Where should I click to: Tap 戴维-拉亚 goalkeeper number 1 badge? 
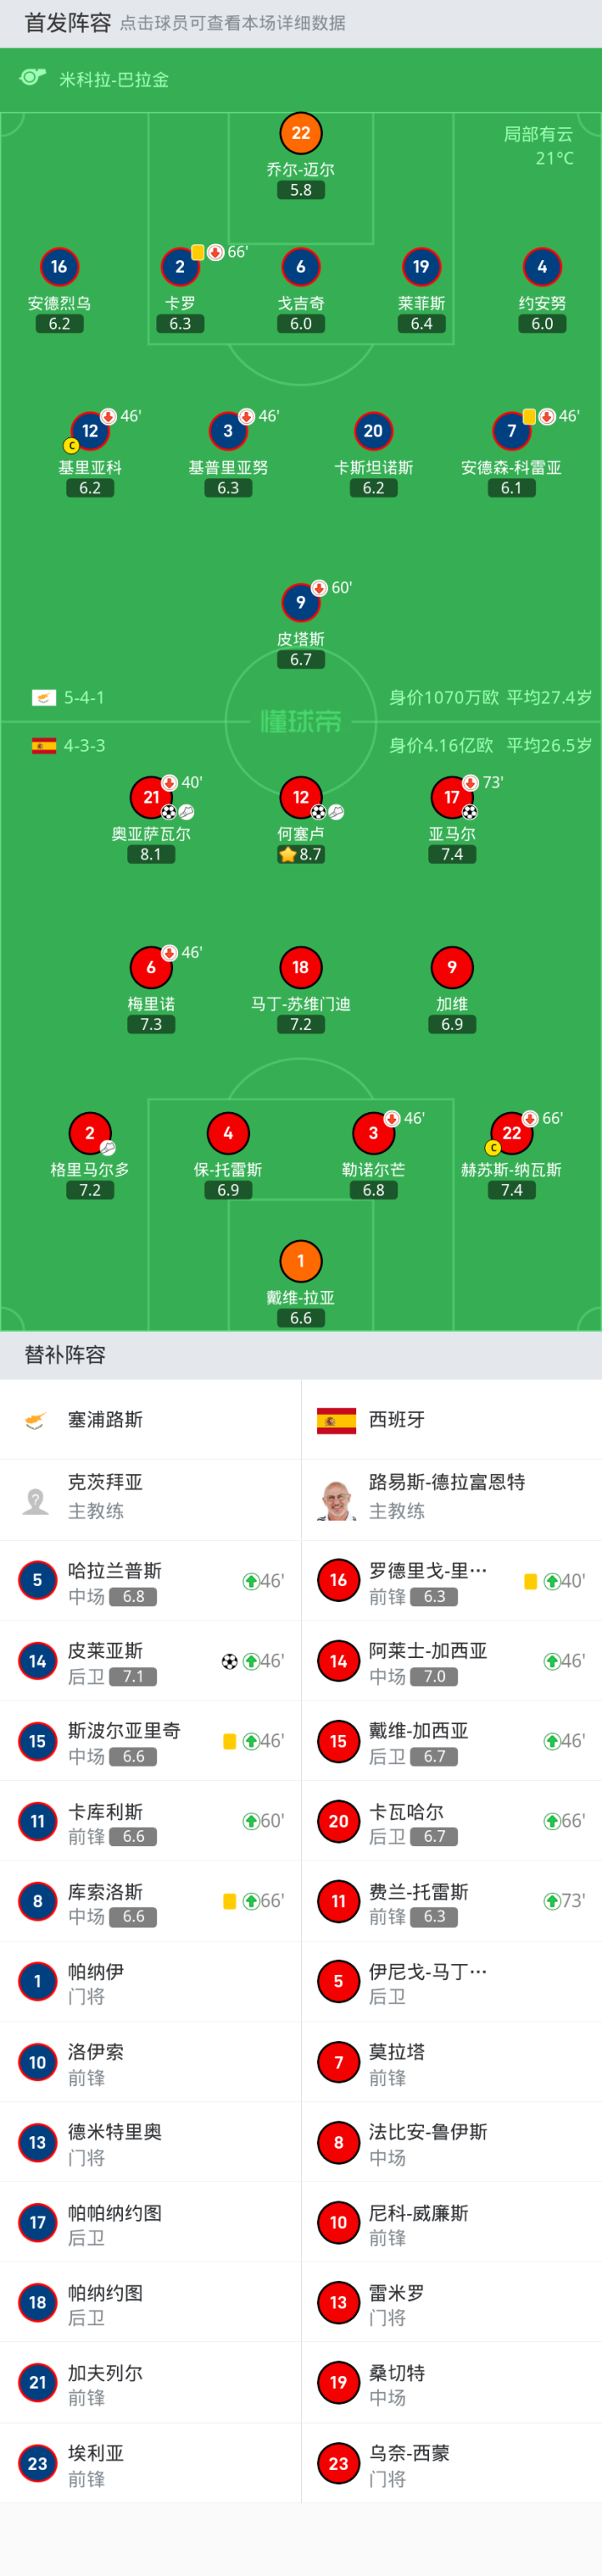(x=301, y=1261)
